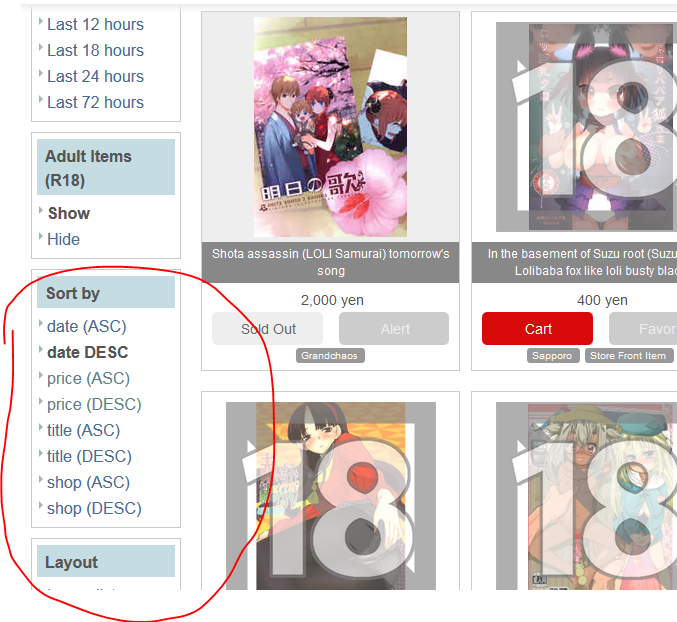
Task: Sort listings by title (ASC)
Action: (x=83, y=430)
